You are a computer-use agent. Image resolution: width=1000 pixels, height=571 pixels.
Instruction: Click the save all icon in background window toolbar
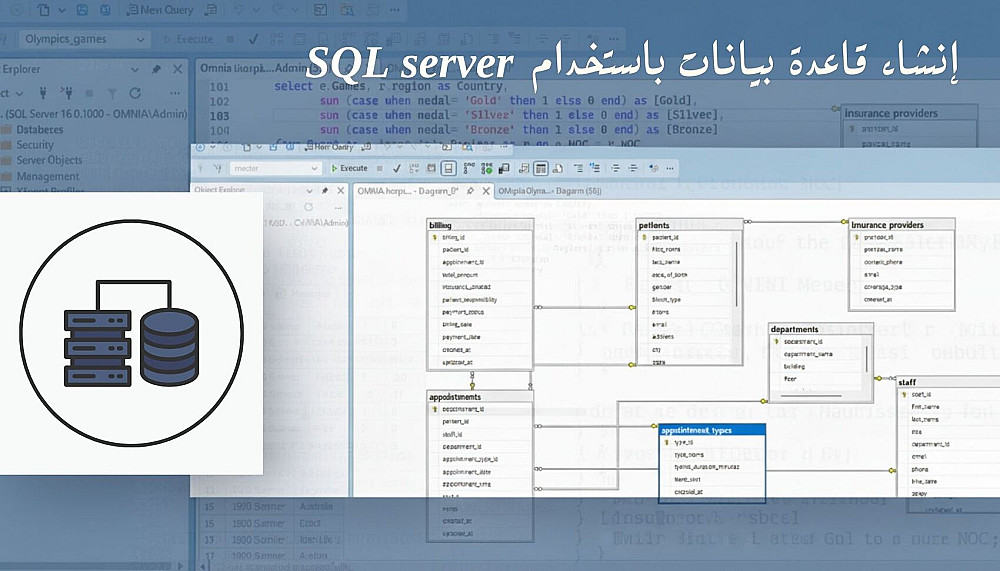coord(105,10)
